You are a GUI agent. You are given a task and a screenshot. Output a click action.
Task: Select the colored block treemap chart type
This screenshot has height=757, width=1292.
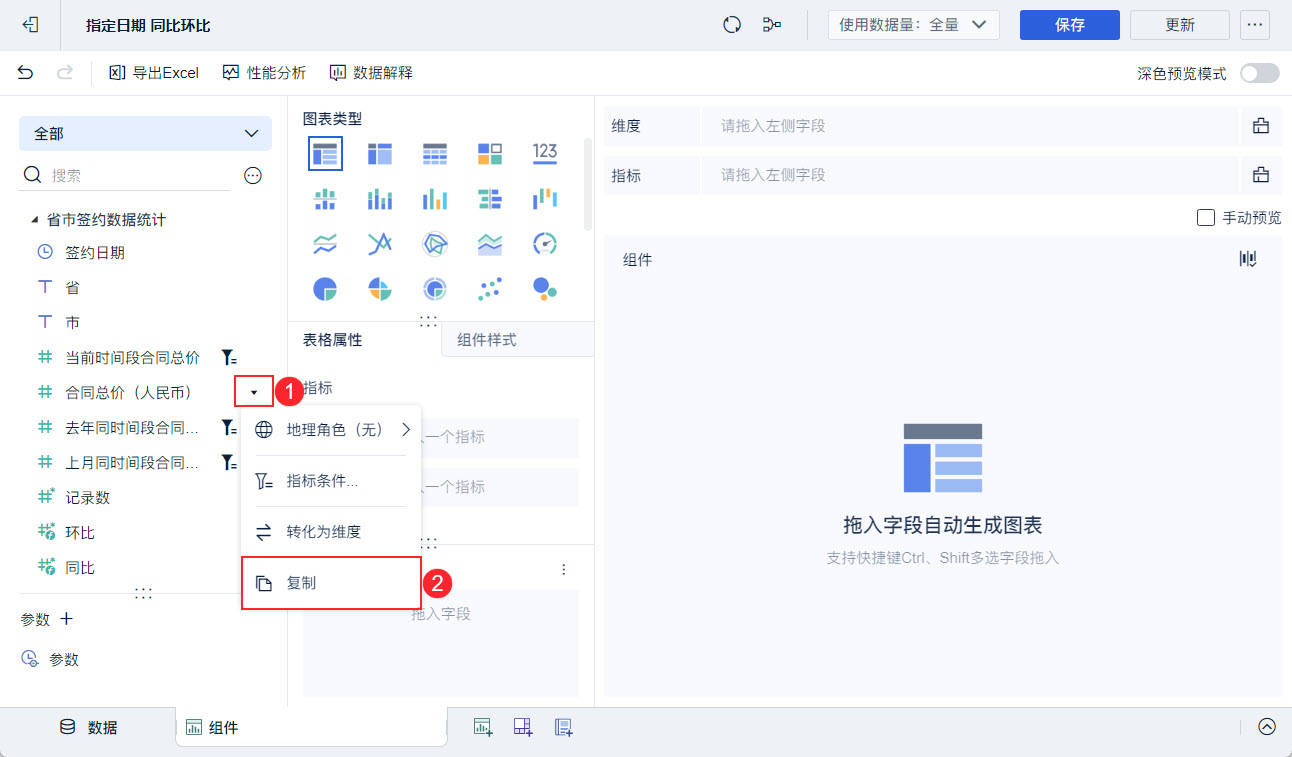(490, 153)
